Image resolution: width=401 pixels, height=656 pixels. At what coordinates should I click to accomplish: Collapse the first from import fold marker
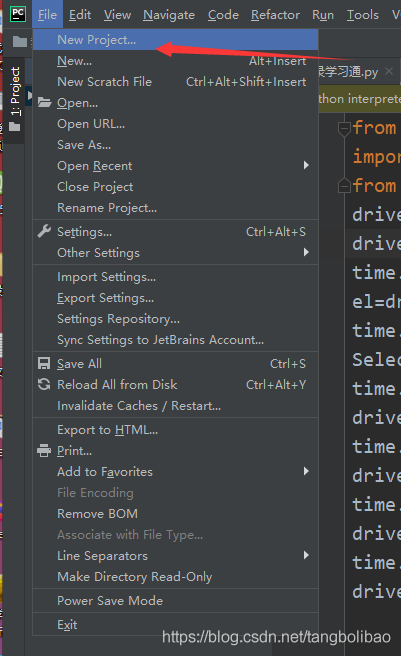[344, 128]
